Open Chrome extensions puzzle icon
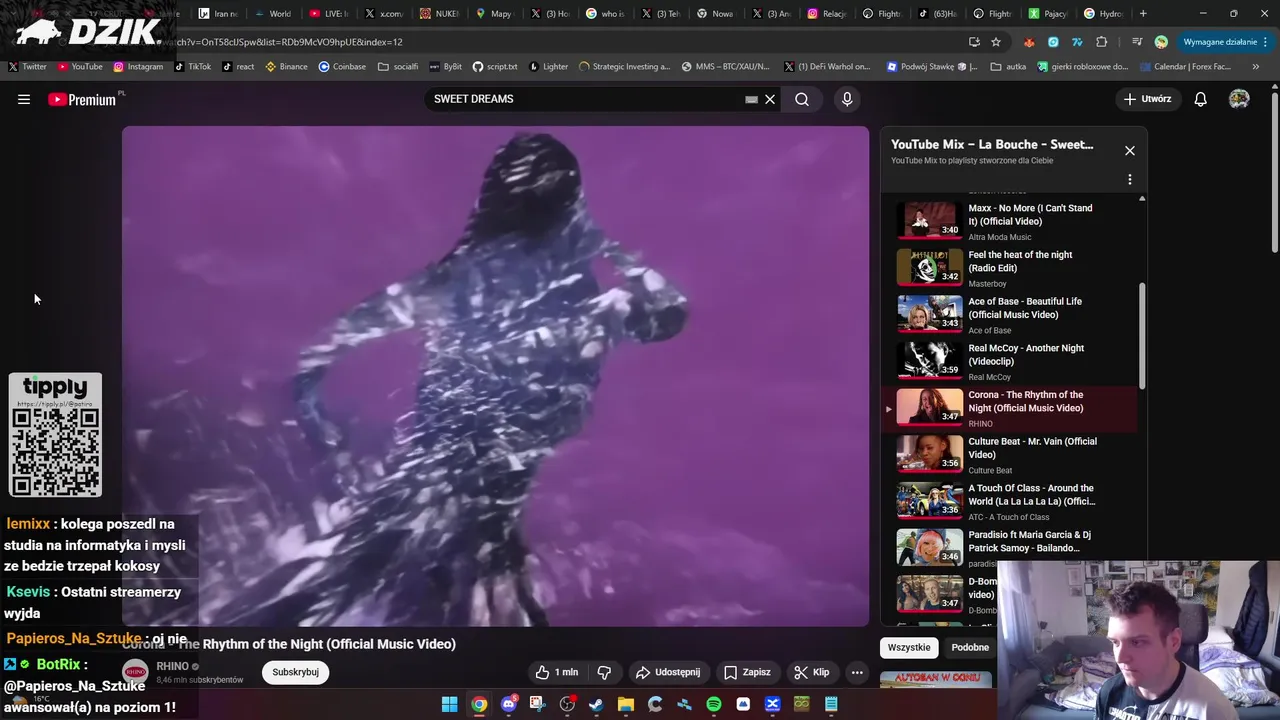Screen dimensions: 1280x720 [x=1102, y=42]
